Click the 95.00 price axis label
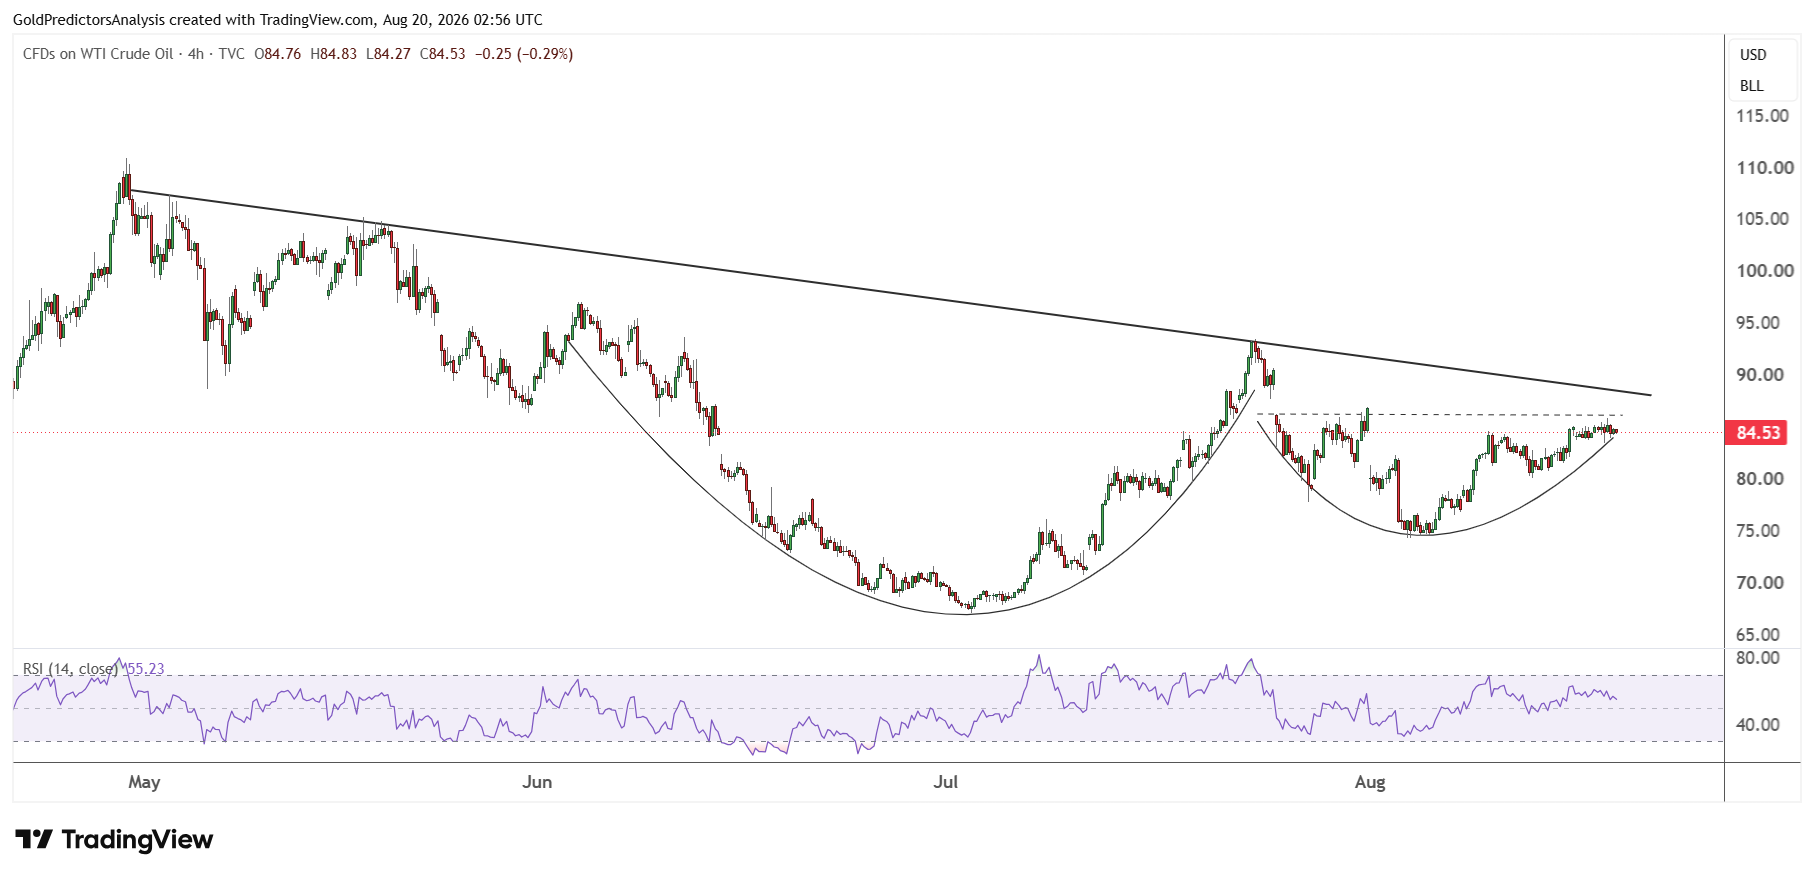The image size is (1814, 877). coord(1759,323)
